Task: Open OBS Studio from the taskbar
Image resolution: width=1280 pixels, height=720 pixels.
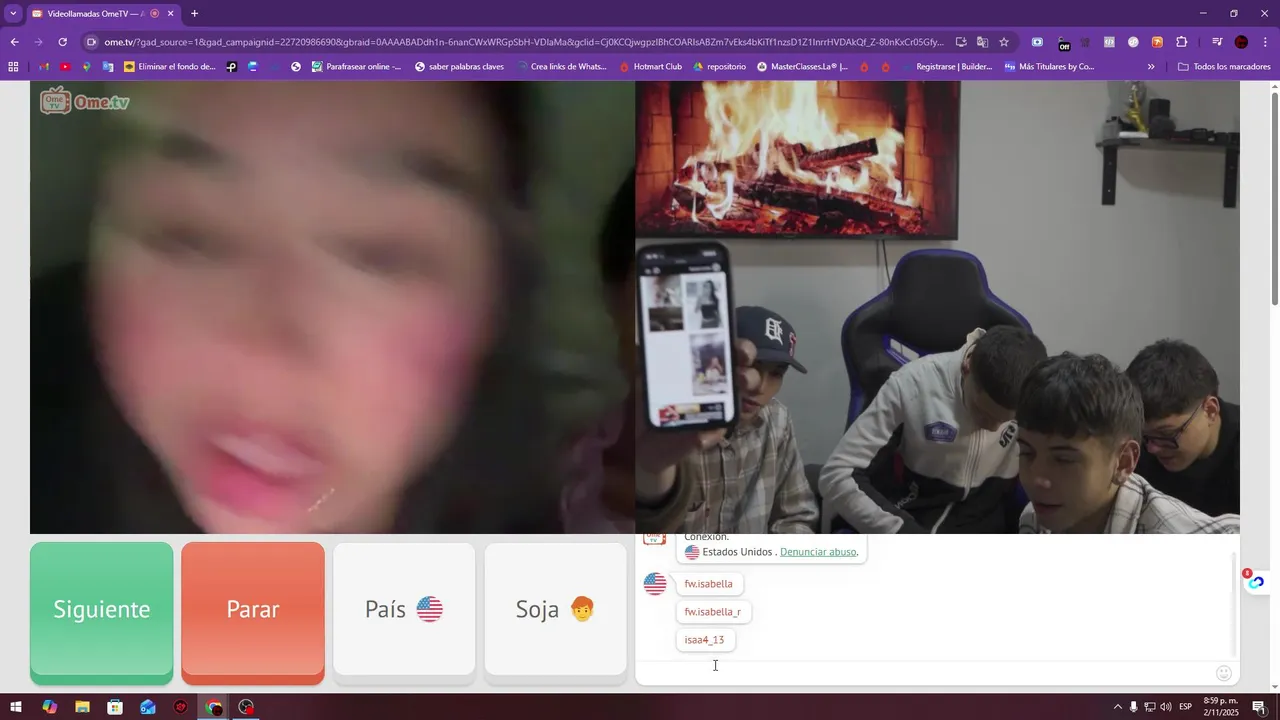Action: (x=246, y=707)
